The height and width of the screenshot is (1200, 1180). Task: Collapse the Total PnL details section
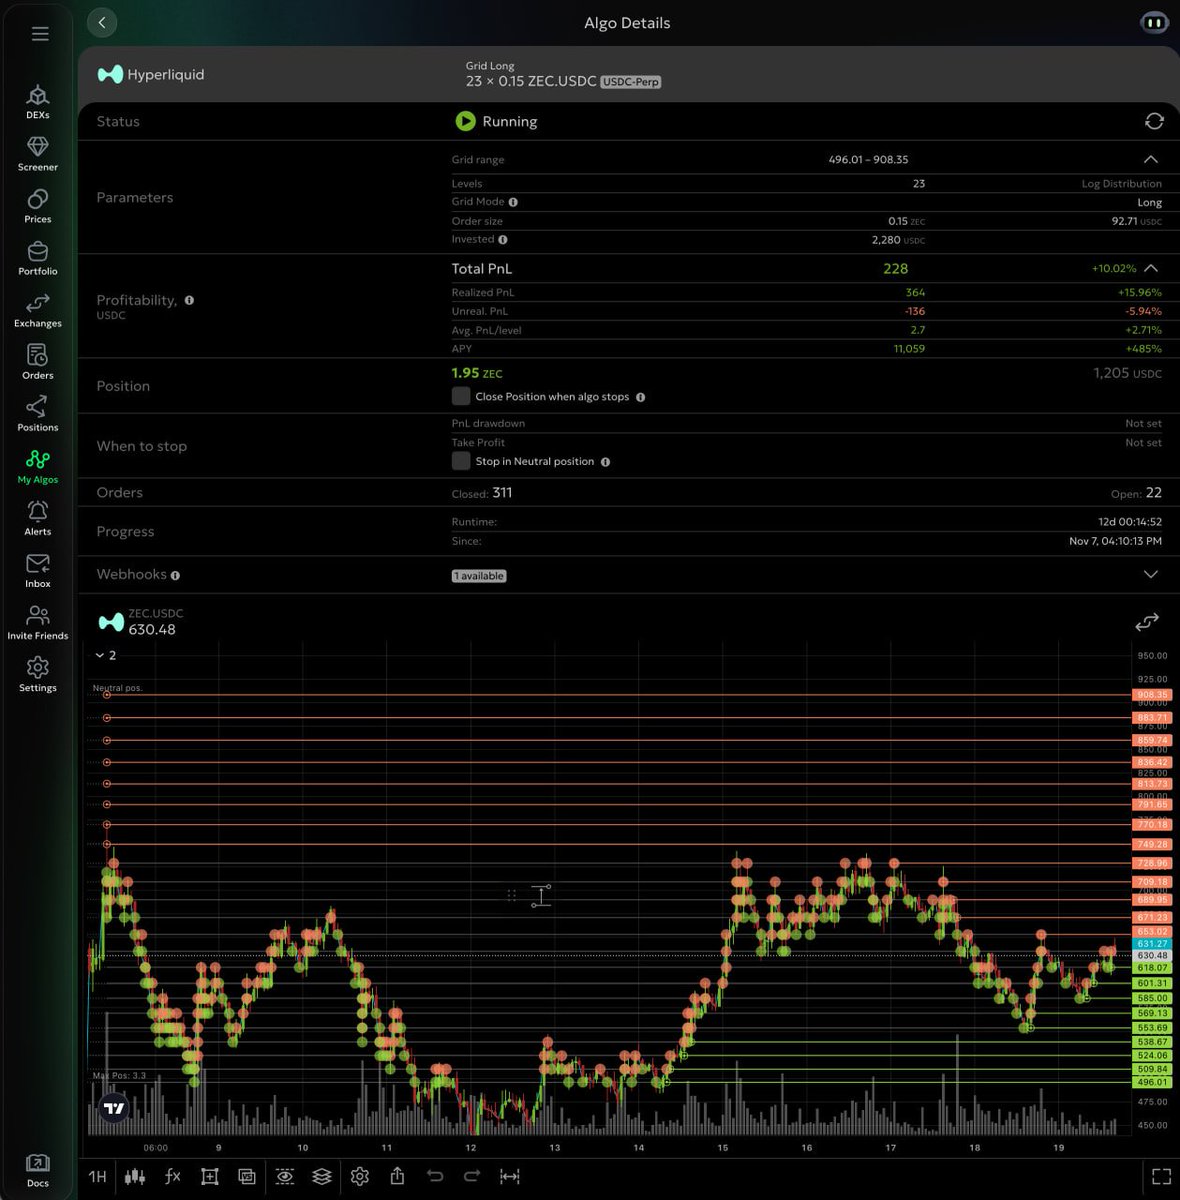point(1150,268)
